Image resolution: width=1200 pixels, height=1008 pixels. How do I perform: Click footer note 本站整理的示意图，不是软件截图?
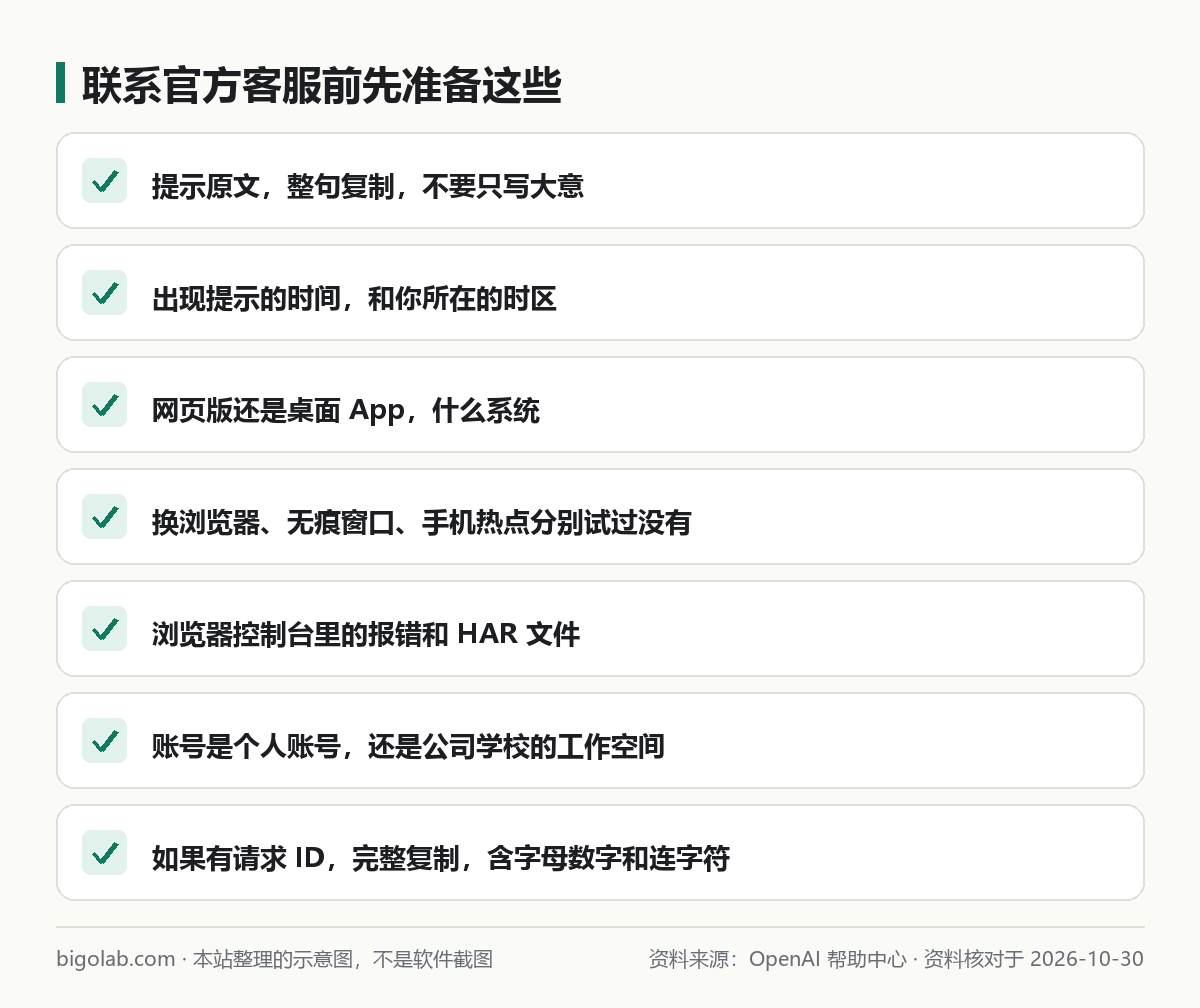coord(343,959)
